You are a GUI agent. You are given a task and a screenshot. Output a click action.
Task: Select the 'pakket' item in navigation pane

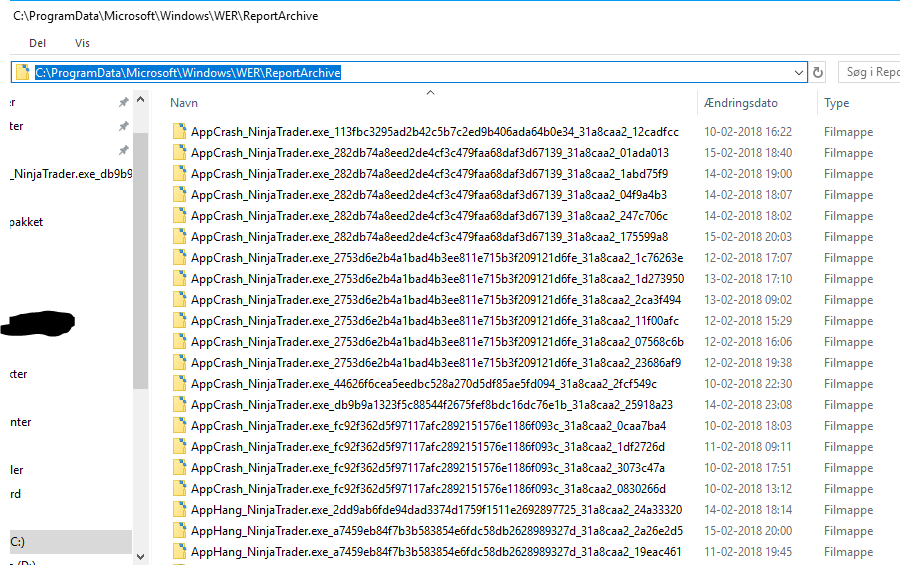pos(26,222)
